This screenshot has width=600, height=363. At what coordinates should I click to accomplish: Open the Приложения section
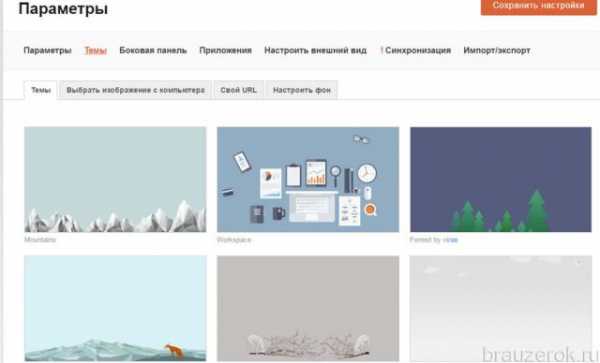click(225, 50)
